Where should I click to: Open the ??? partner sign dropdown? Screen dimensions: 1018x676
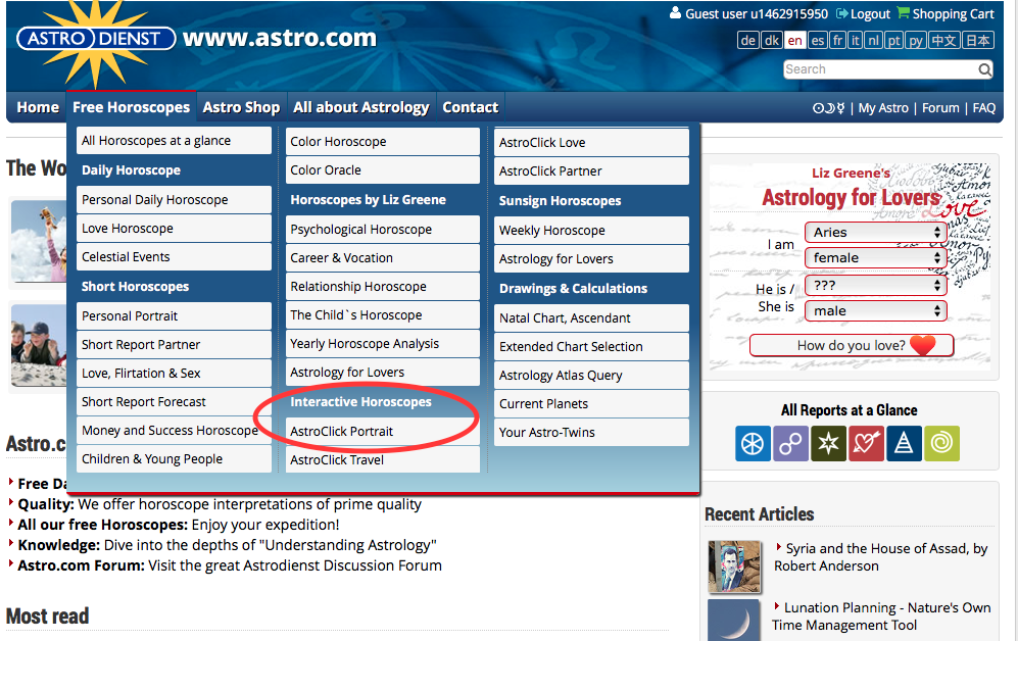pyautogui.click(x=875, y=285)
